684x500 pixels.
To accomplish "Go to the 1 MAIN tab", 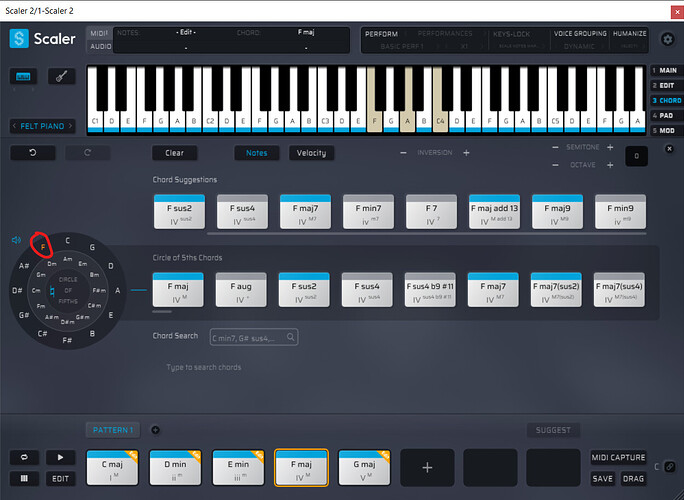I will (666, 70).
